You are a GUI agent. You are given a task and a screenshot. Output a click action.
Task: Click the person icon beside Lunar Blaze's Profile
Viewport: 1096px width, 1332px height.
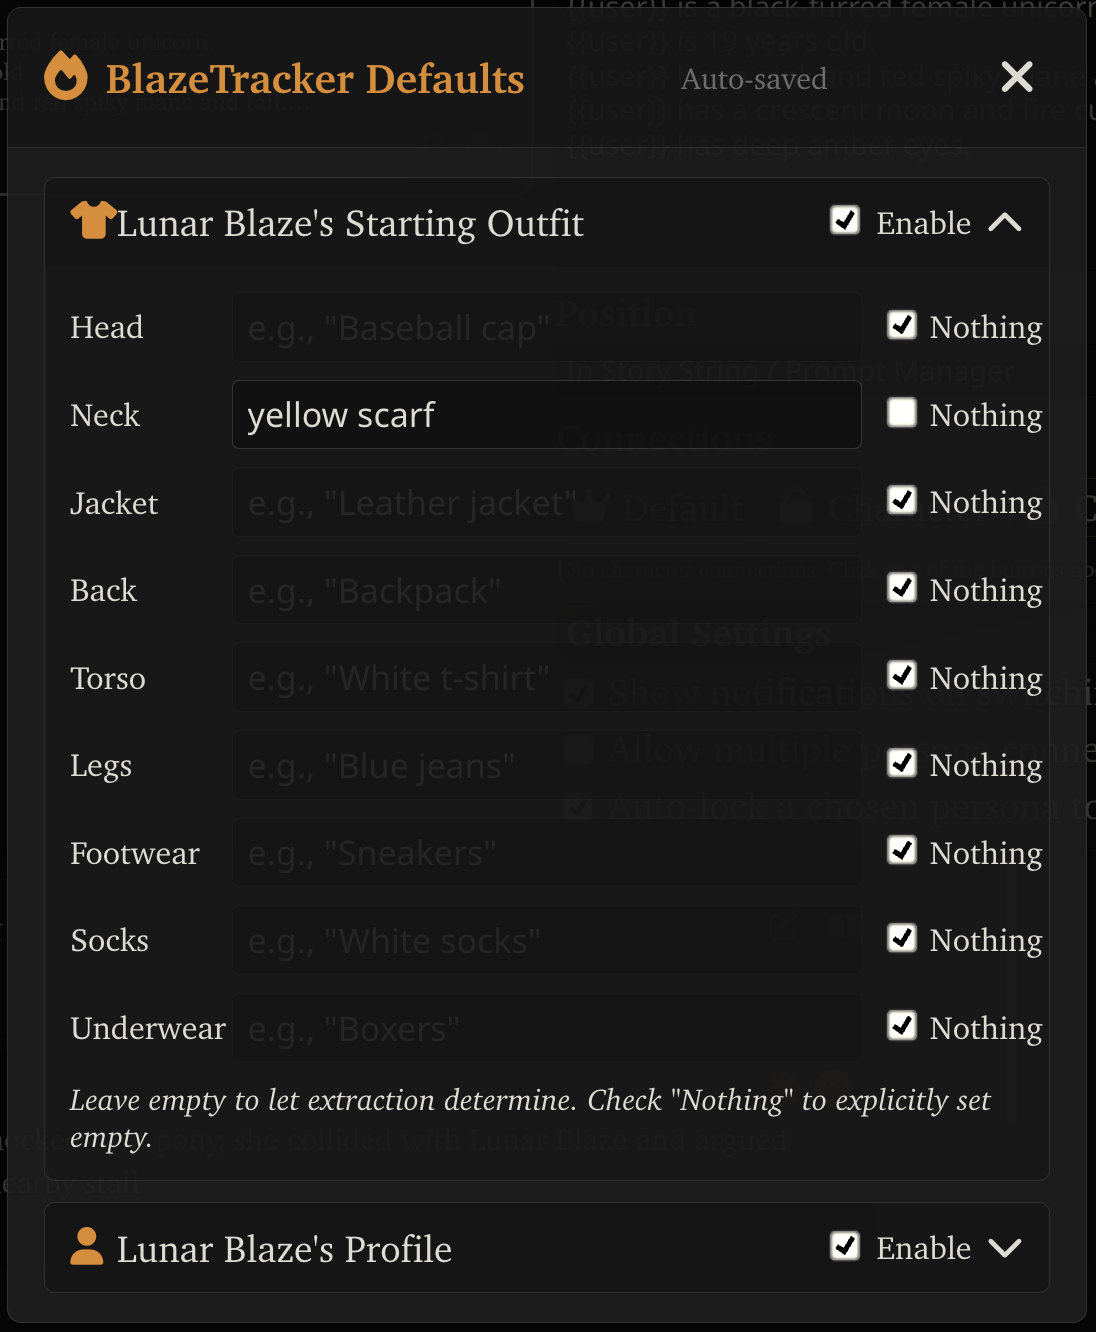click(x=87, y=1247)
